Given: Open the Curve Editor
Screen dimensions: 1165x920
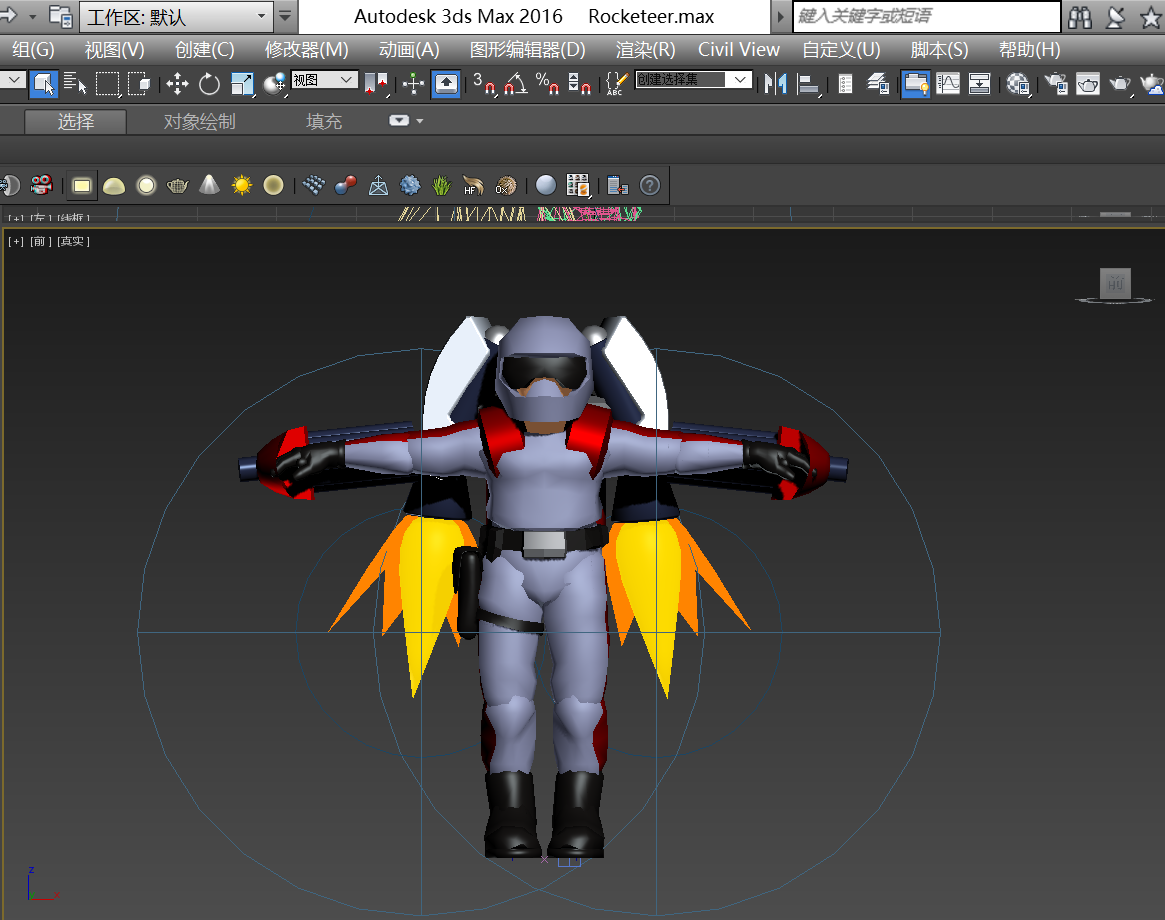Looking at the screenshot, I should click(x=948, y=83).
